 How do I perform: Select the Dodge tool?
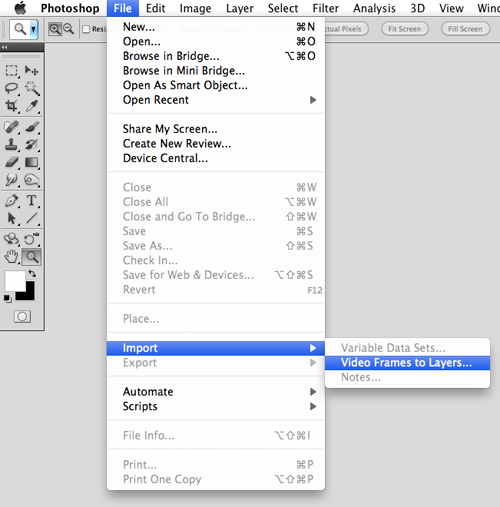pyautogui.click(x=32, y=180)
